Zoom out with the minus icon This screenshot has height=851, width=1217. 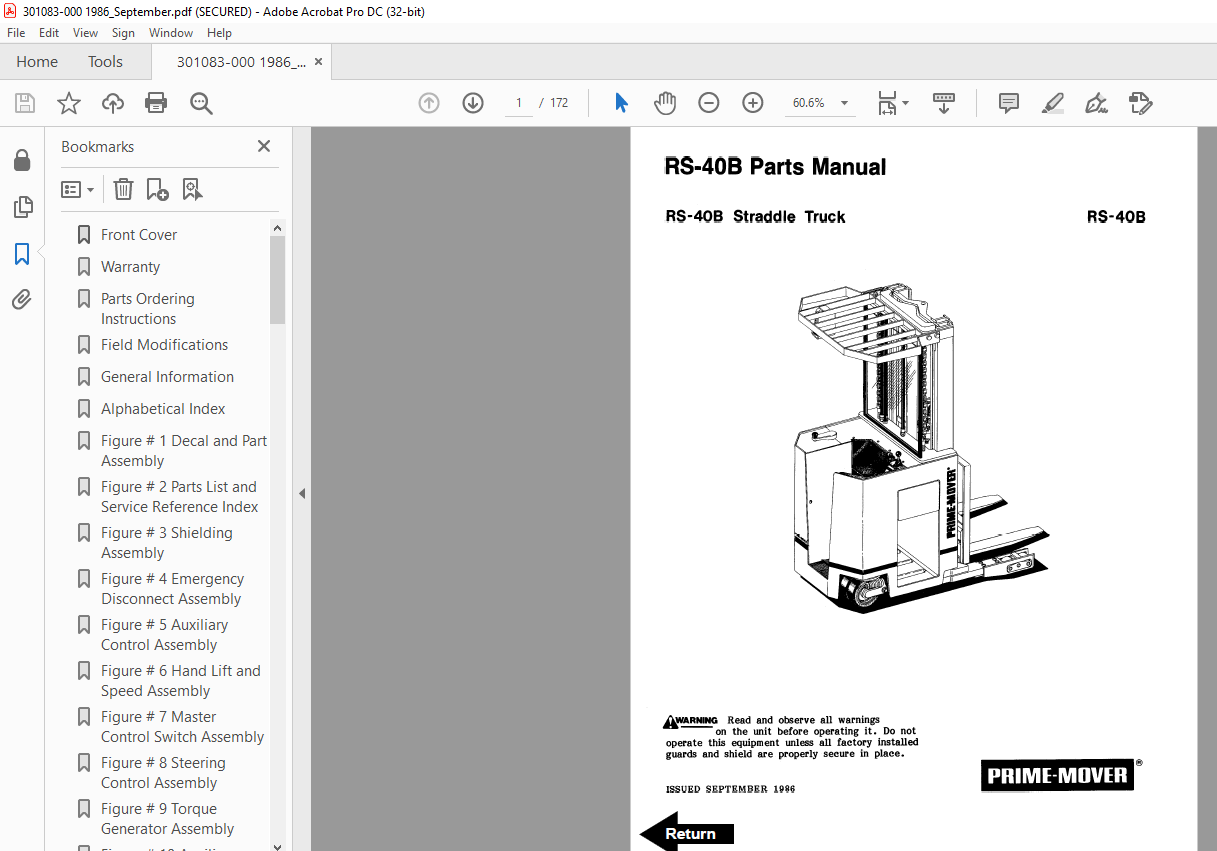(x=709, y=103)
